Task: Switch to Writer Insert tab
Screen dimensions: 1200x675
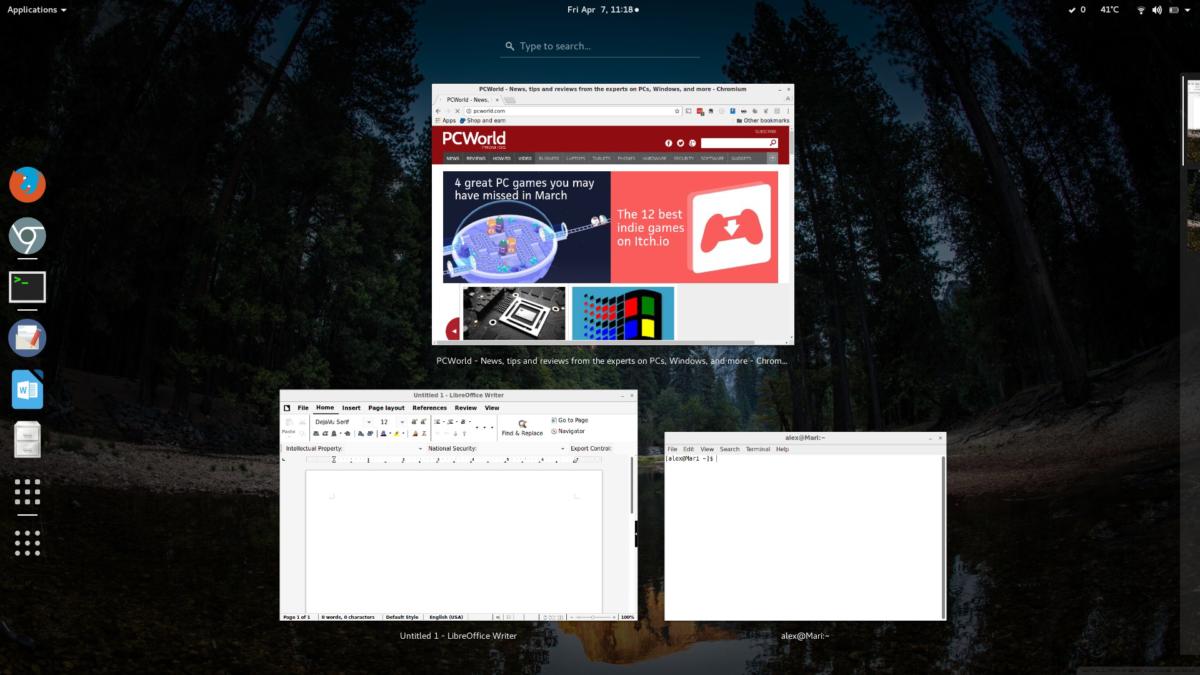Action: pyautogui.click(x=351, y=408)
